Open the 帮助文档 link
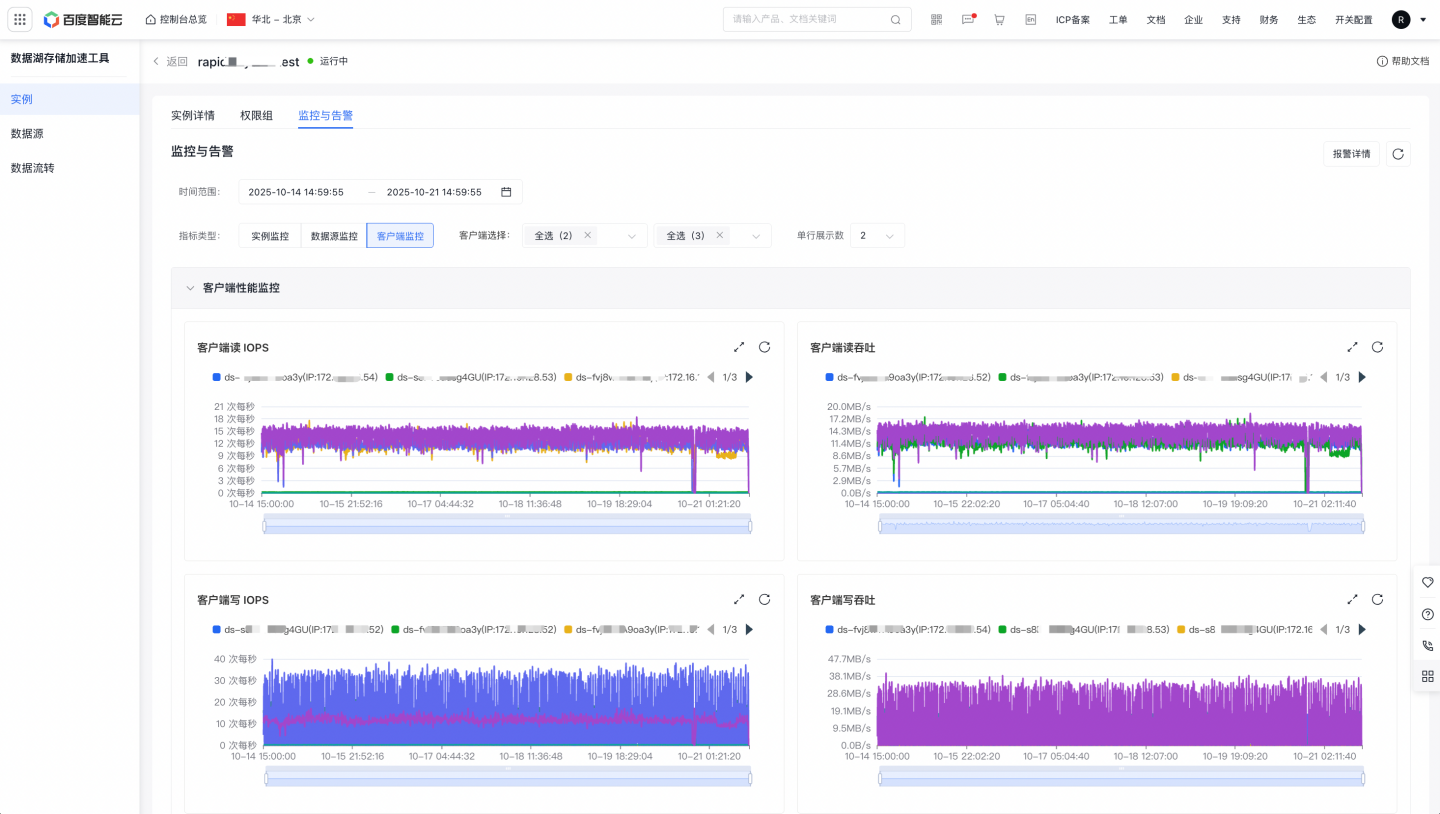 1403,61
